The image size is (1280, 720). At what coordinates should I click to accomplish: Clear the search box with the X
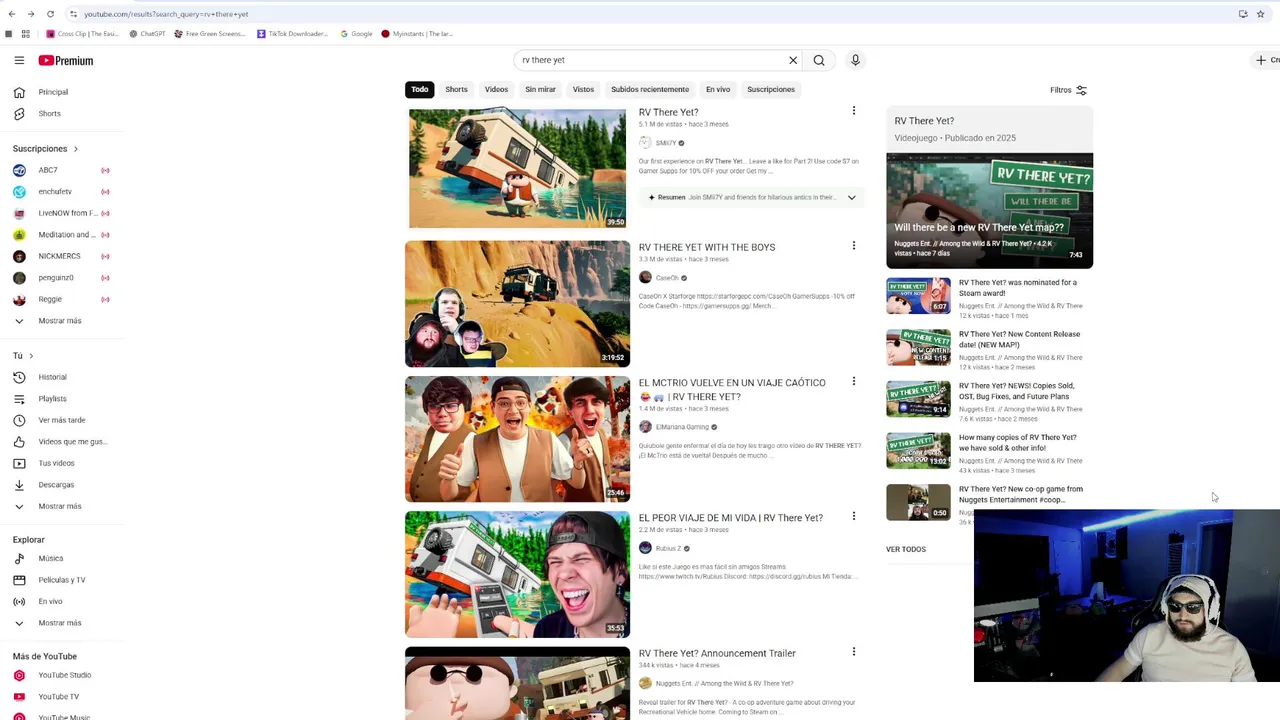point(793,60)
